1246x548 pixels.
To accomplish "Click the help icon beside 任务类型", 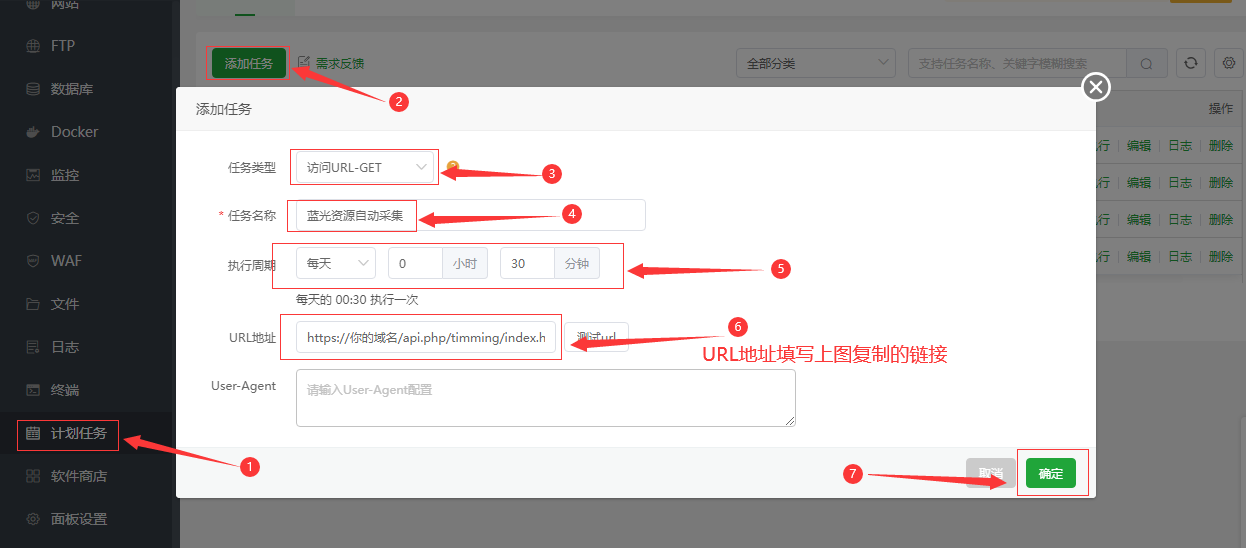I will pos(452,167).
